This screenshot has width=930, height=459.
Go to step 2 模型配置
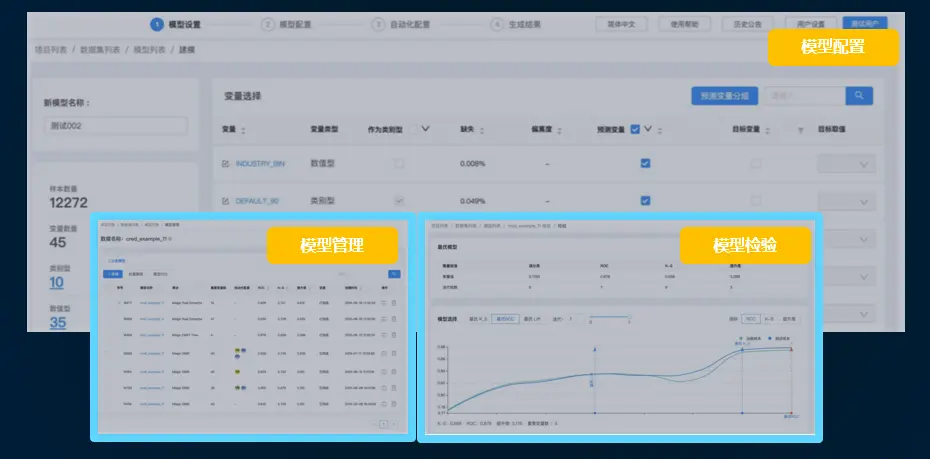tap(288, 24)
